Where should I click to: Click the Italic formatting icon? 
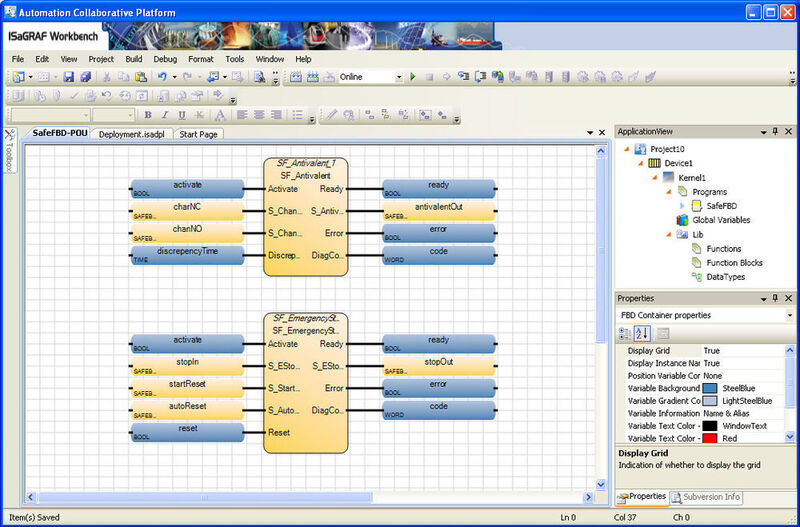tap(165, 116)
